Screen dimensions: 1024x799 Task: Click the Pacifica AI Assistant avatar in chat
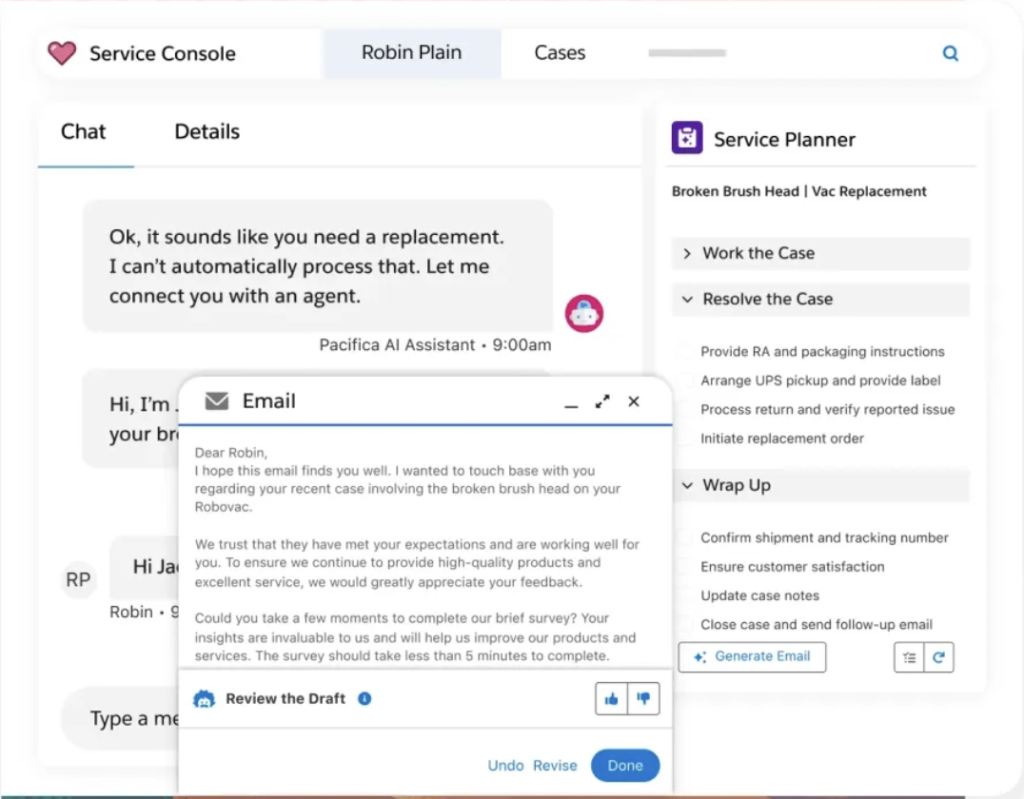[583, 313]
